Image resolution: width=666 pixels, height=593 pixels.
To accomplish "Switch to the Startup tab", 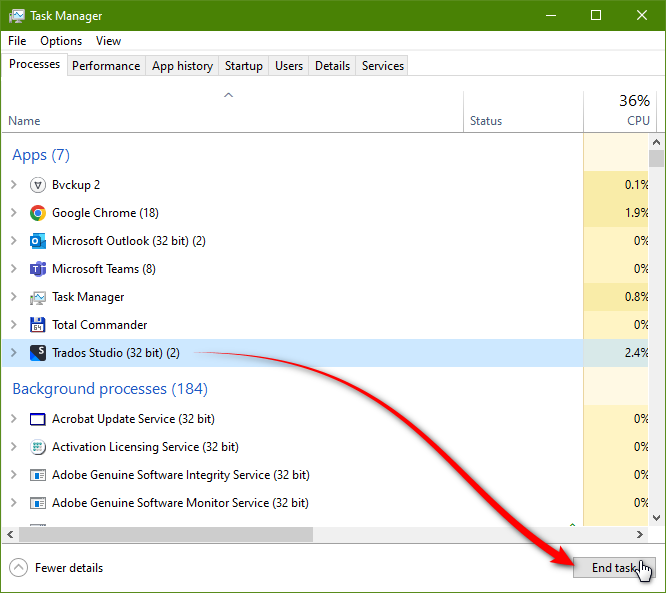I will click(x=243, y=66).
